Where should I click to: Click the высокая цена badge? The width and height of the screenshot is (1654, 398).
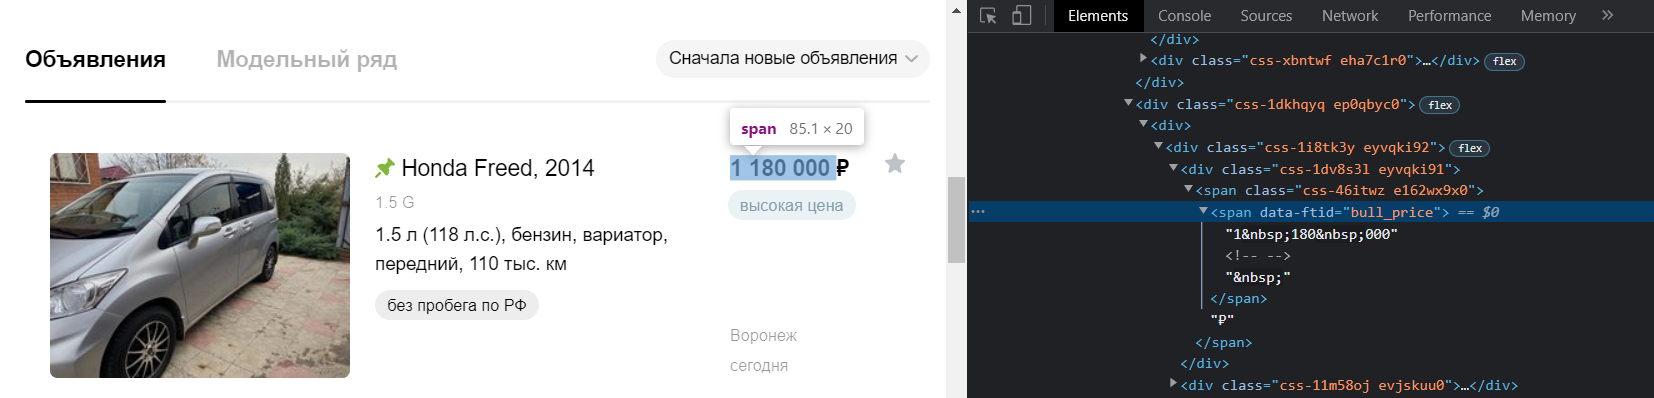[791, 205]
